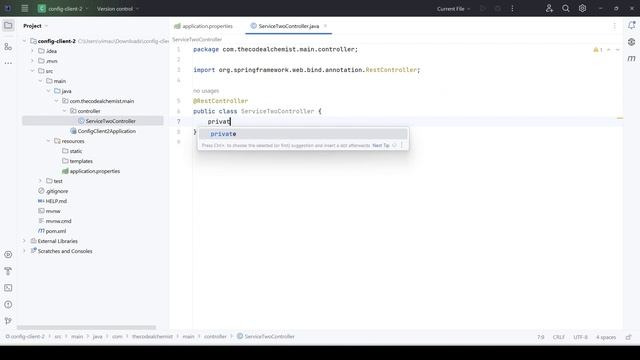Open the Structure tool window icon

[8, 47]
